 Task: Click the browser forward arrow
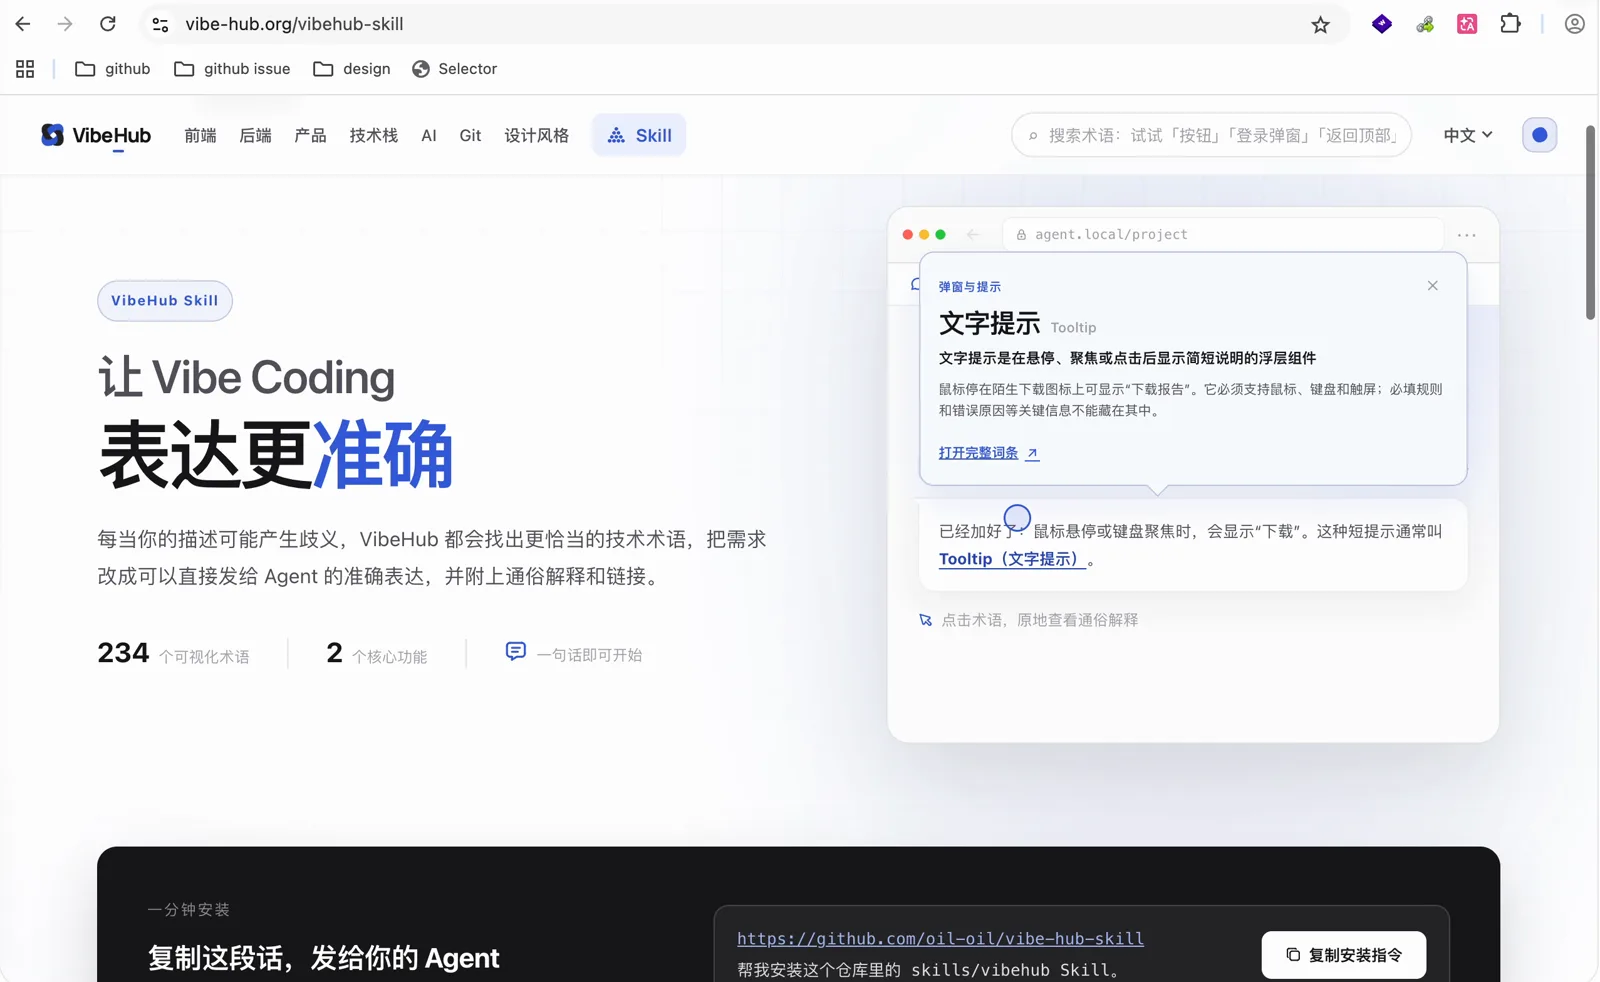65,24
